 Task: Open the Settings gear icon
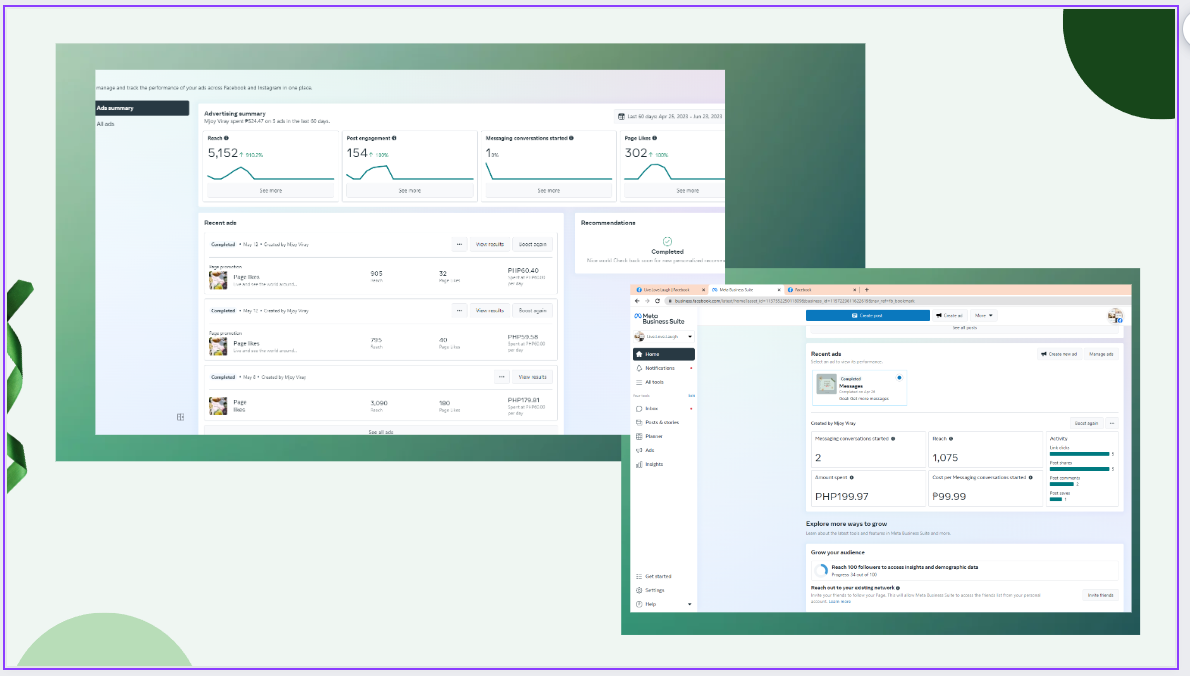pos(639,590)
